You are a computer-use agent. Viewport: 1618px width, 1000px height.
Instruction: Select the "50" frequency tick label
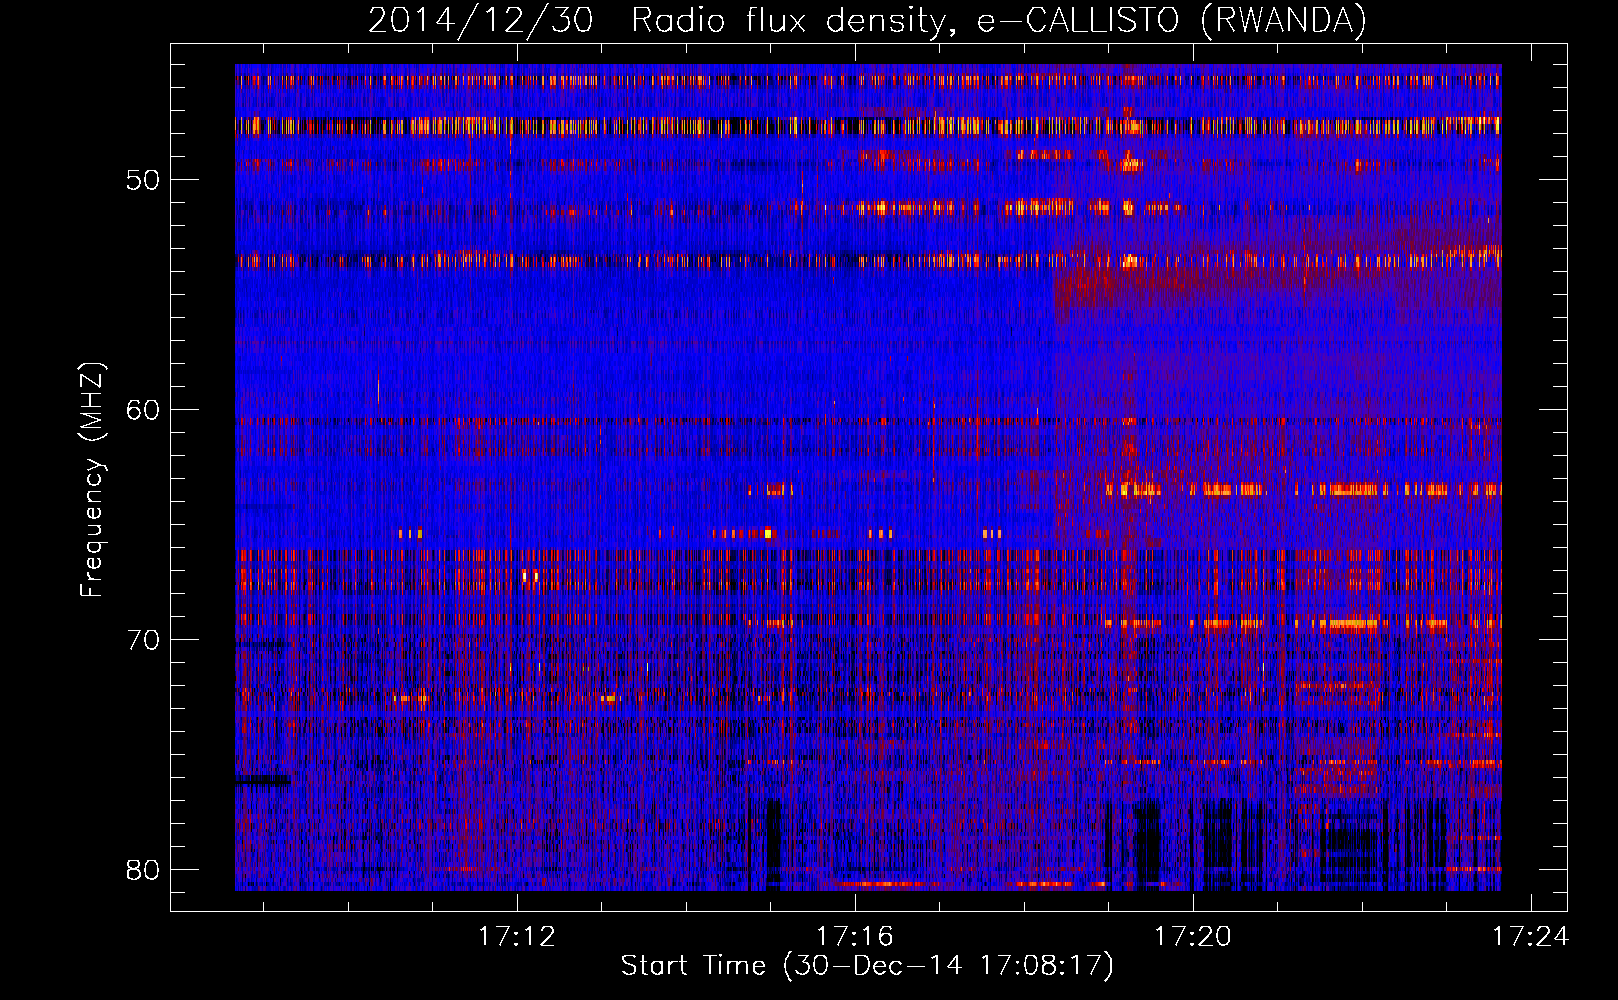(144, 180)
